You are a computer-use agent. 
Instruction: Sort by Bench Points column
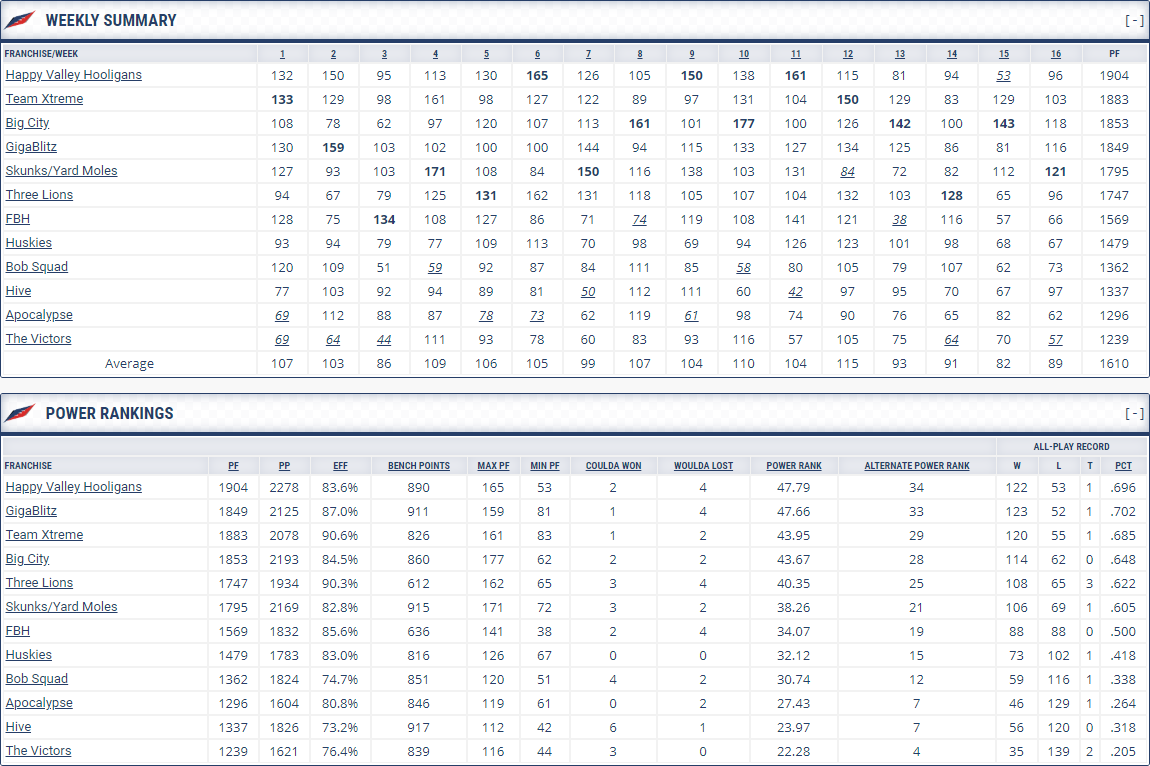point(419,466)
